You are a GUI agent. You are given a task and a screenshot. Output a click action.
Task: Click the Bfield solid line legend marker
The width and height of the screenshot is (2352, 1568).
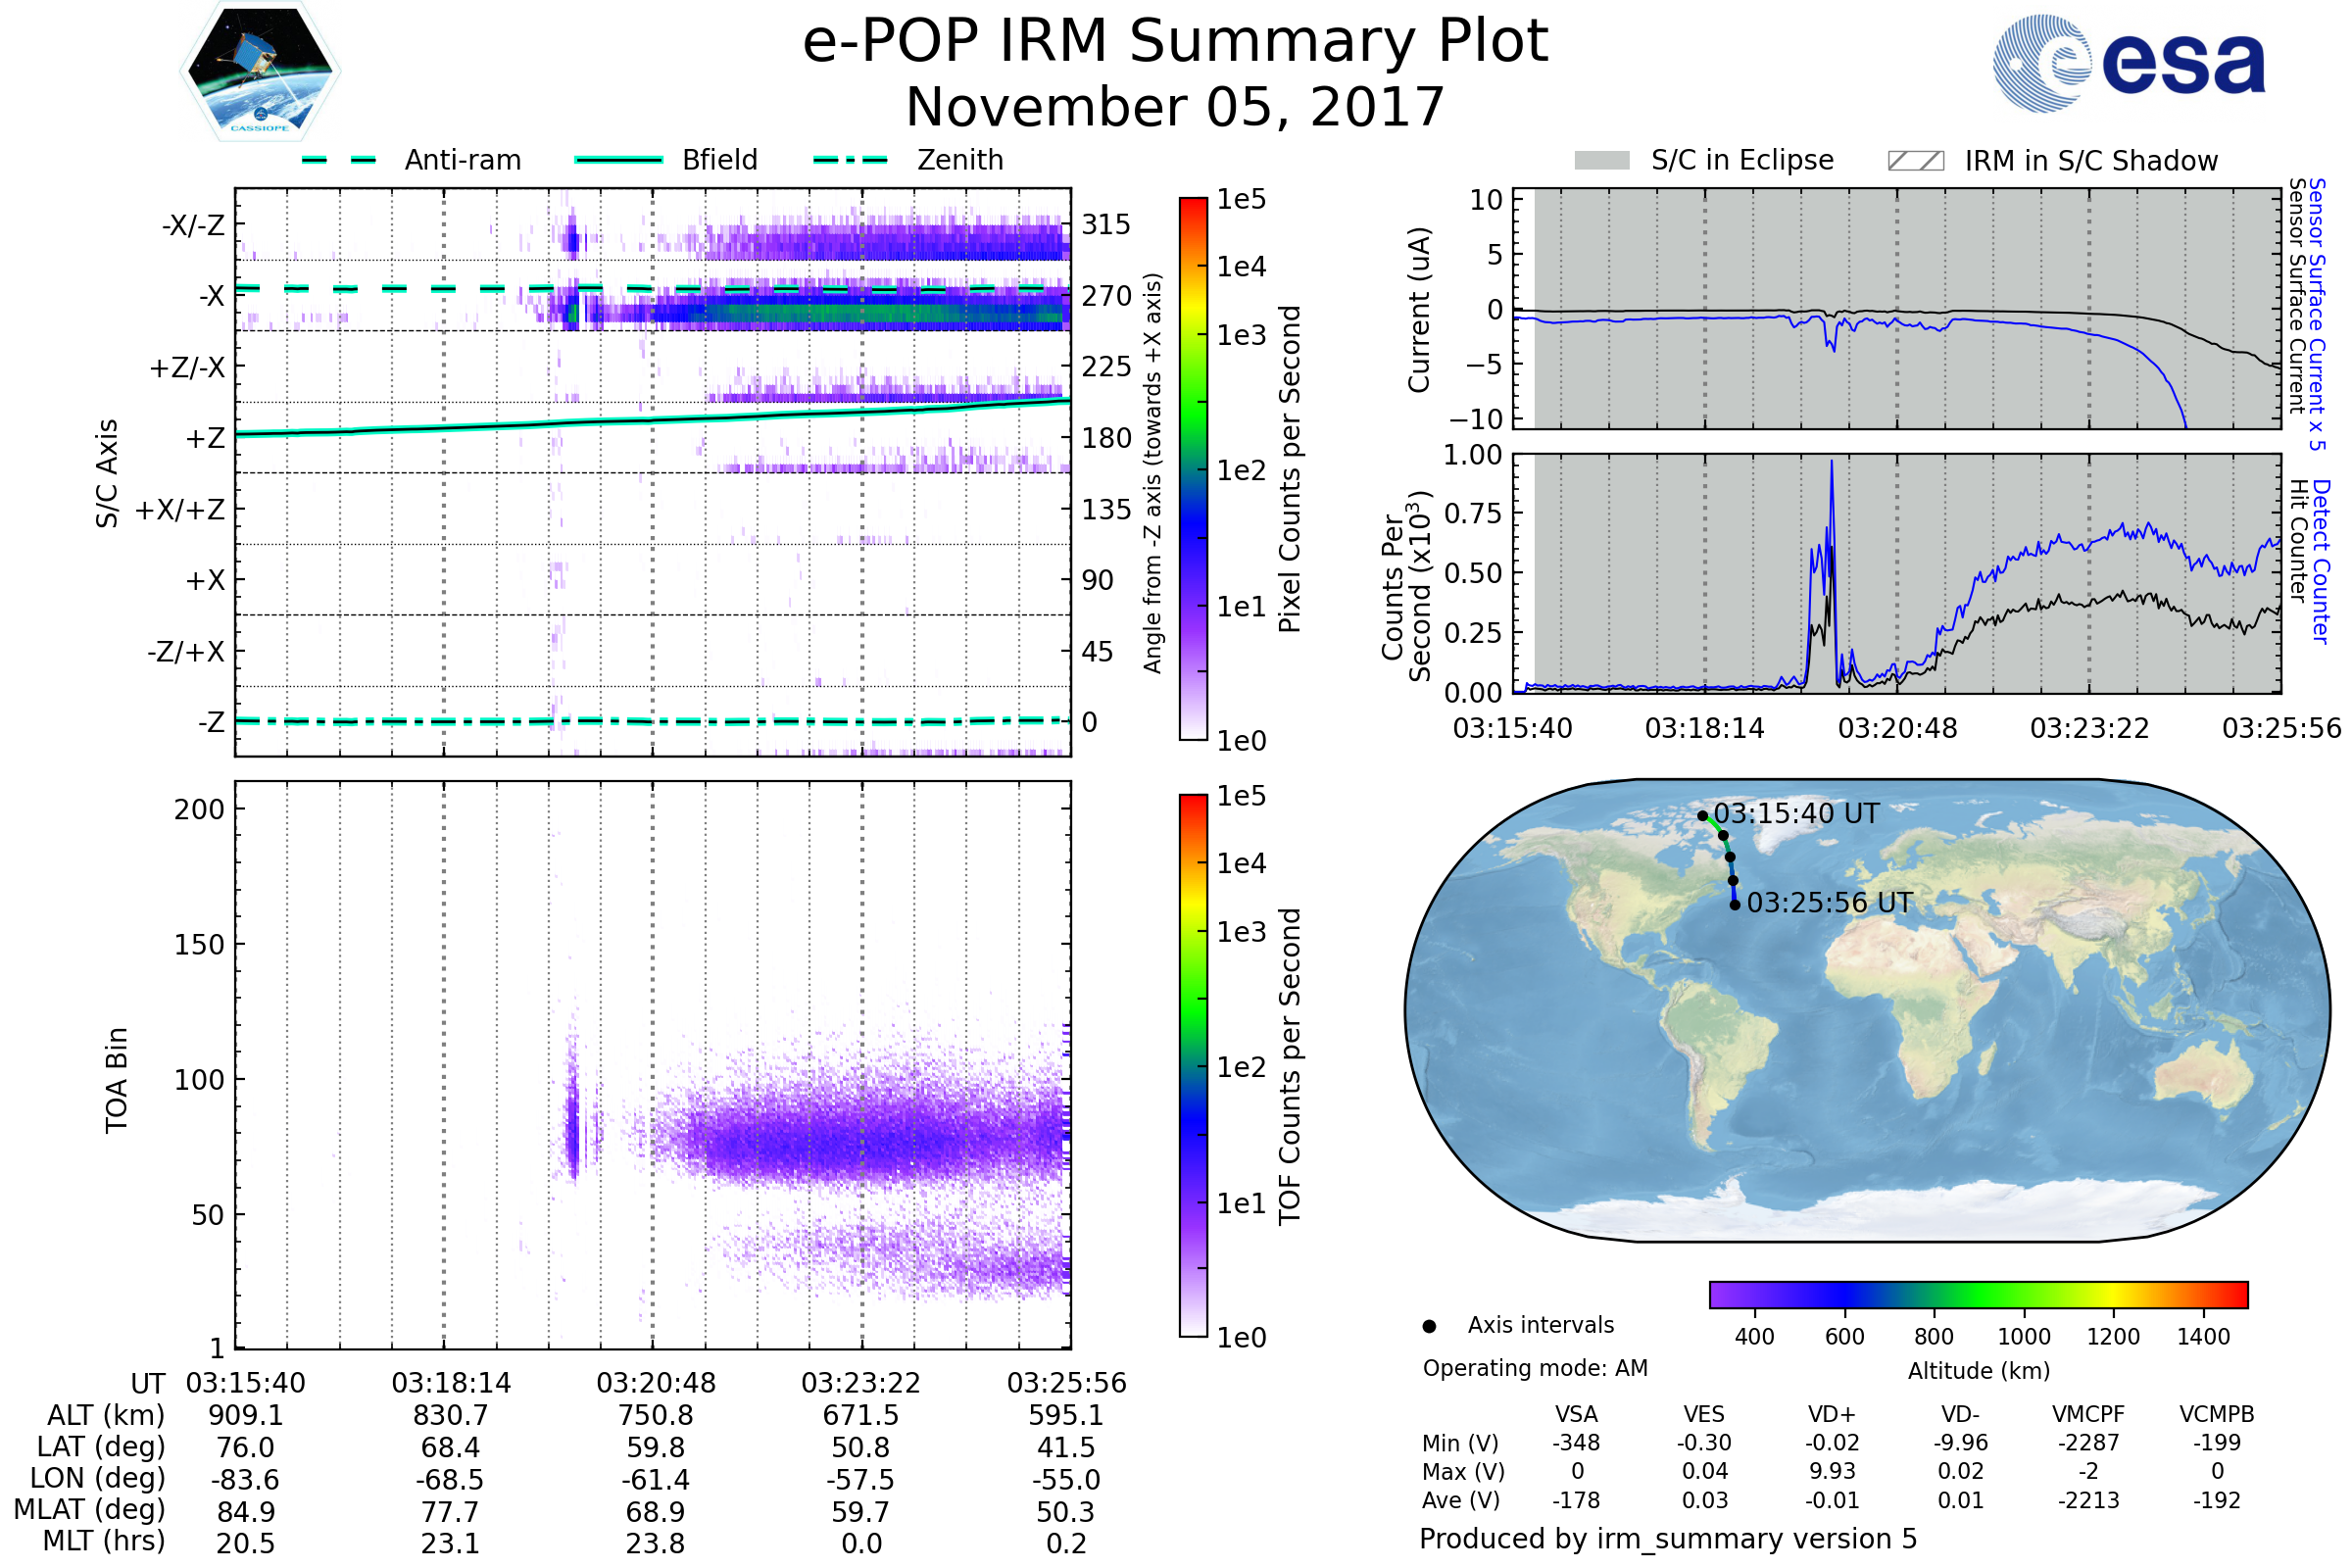[618, 160]
